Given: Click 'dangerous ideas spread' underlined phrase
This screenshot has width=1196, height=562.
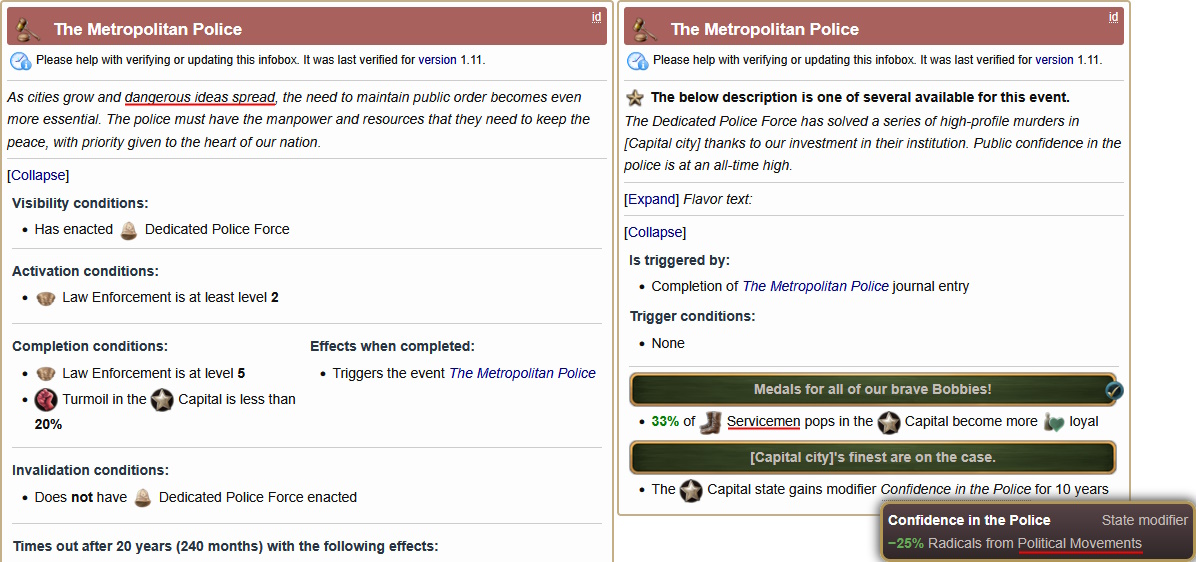Looking at the screenshot, I should [200, 98].
